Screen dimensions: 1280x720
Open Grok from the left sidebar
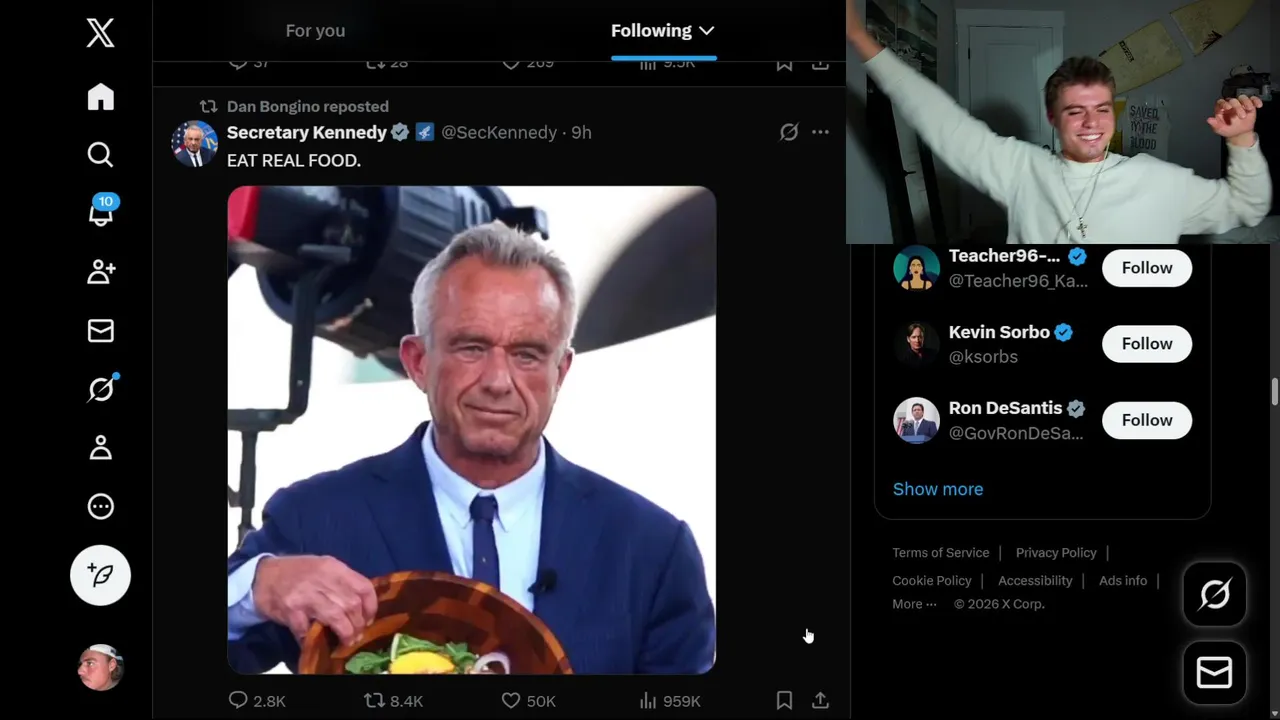(101, 388)
